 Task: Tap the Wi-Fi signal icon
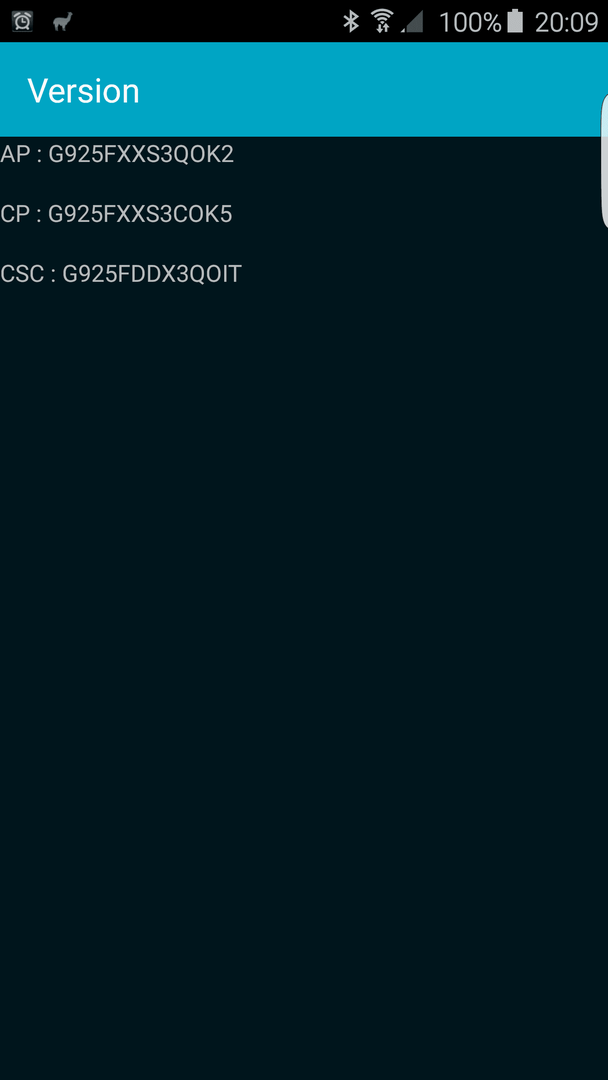[381, 21]
